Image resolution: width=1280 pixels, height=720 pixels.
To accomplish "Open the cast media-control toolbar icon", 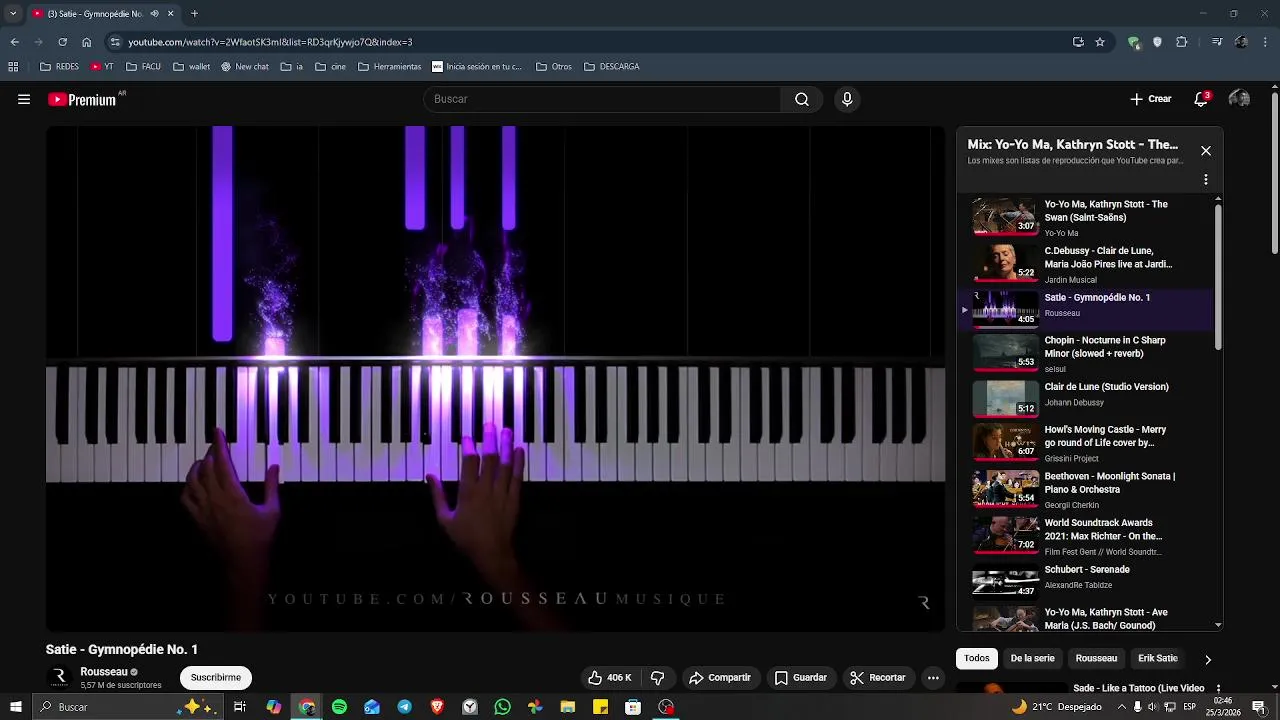I will (x=1217, y=42).
